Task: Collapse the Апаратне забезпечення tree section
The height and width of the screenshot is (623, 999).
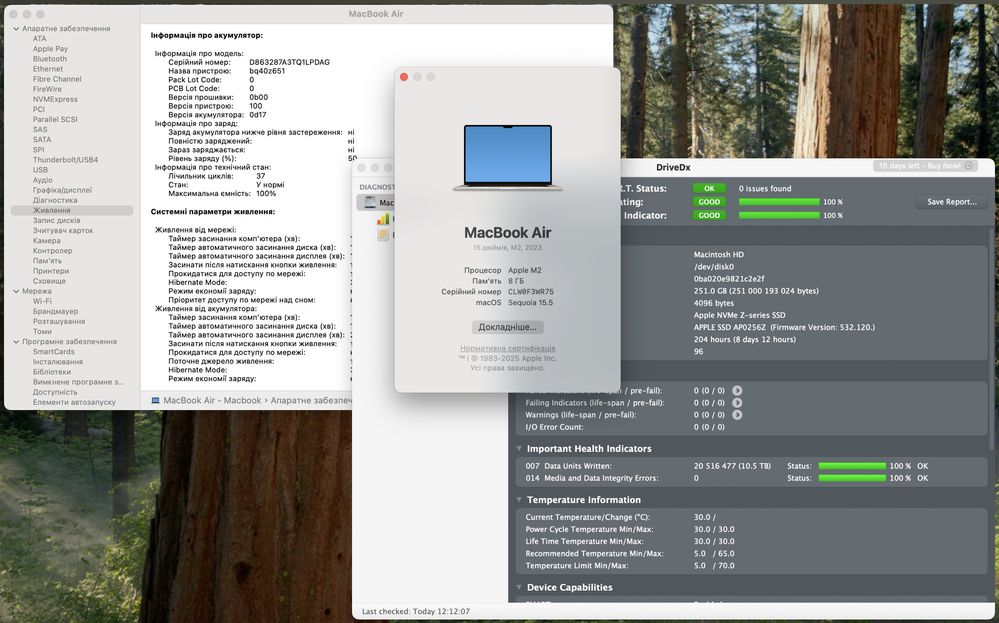Action: click(17, 29)
